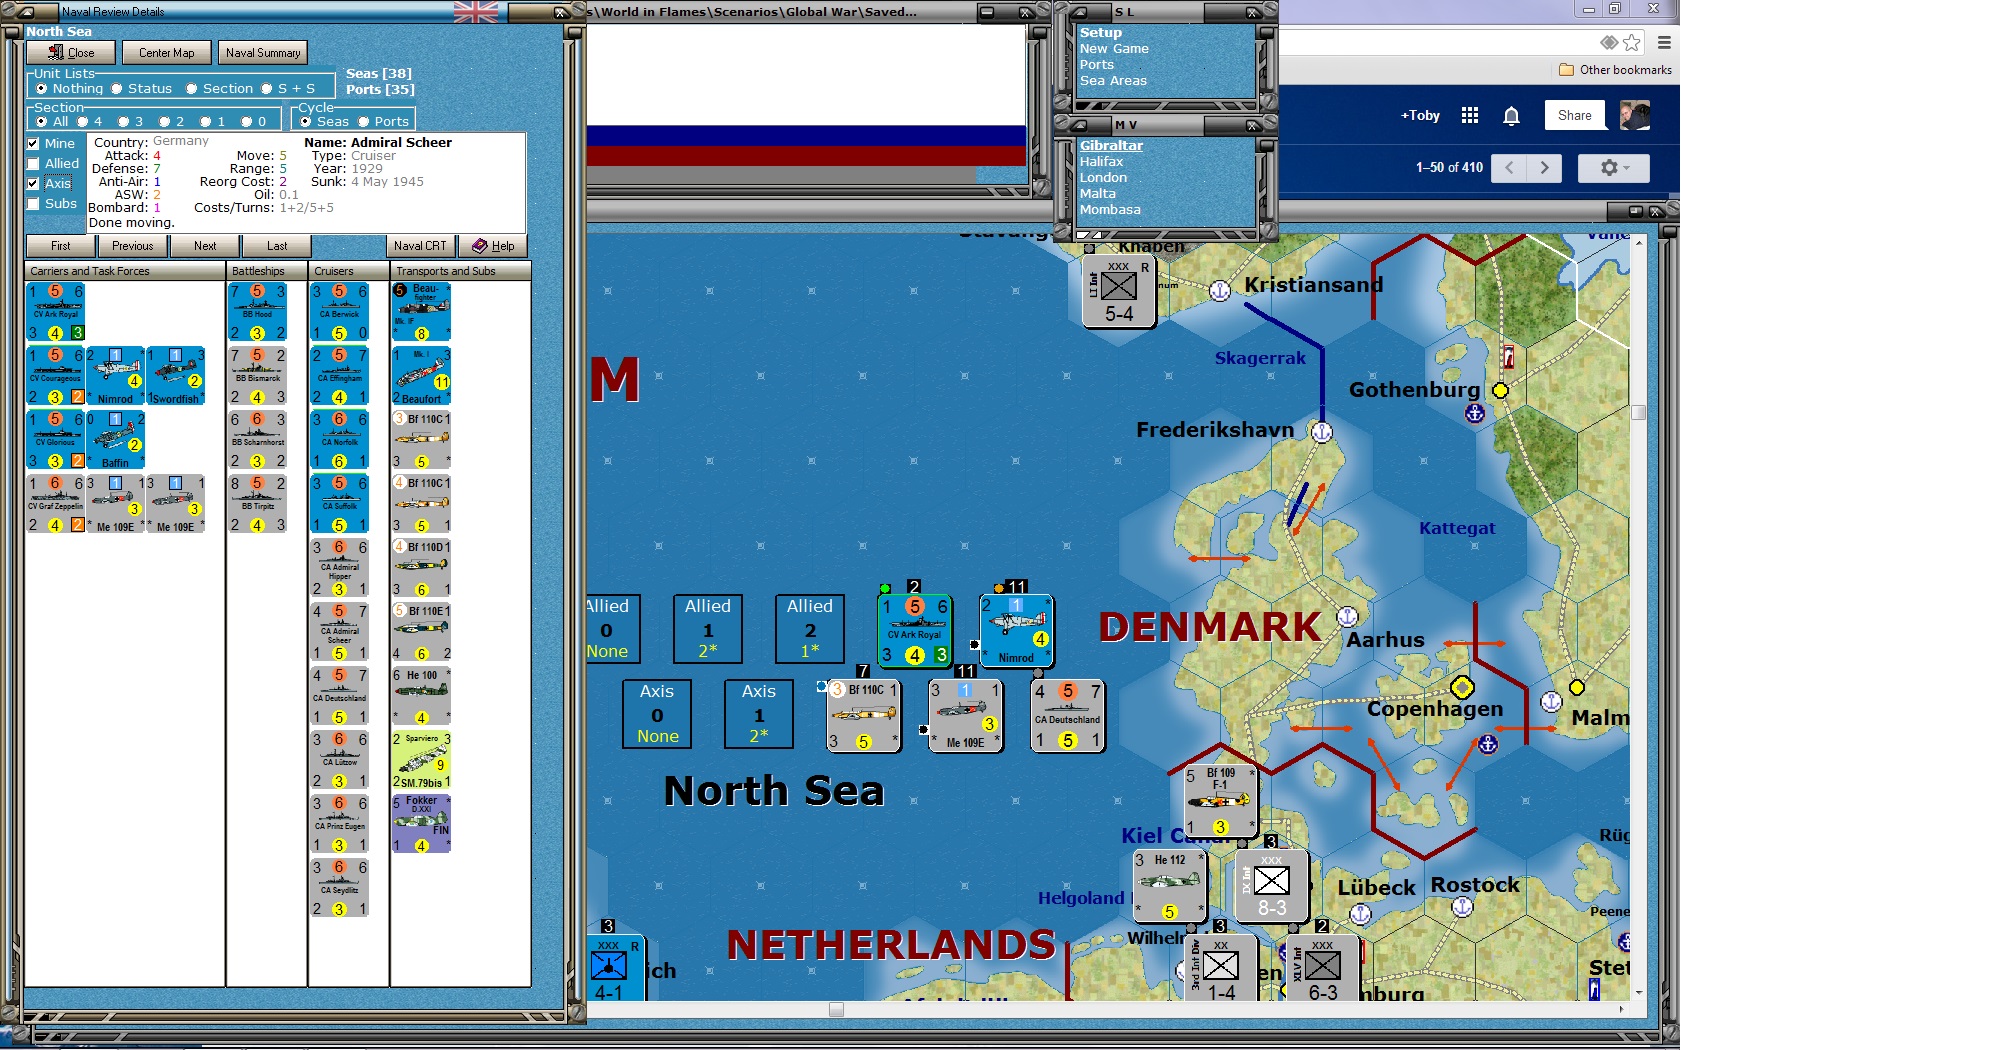Click Share in the browser window
This screenshot has width=2000, height=1050.
[1574, 116]
